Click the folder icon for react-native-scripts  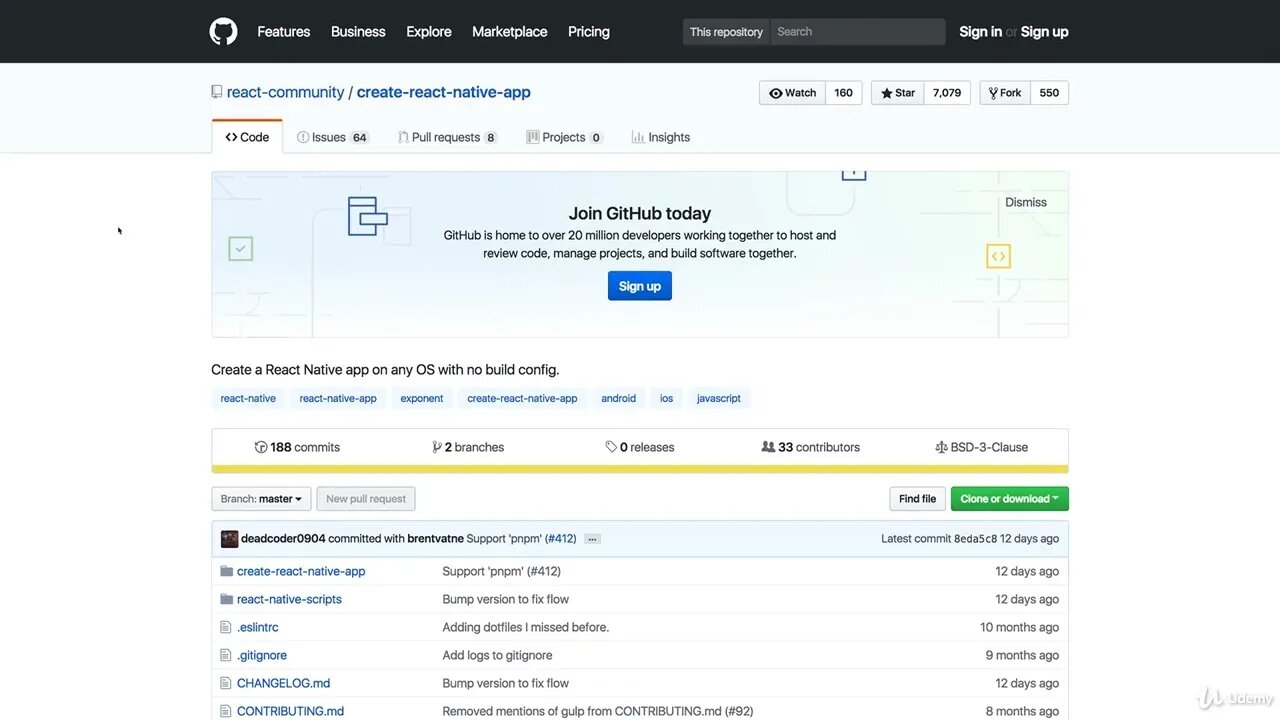pos(226,599)
